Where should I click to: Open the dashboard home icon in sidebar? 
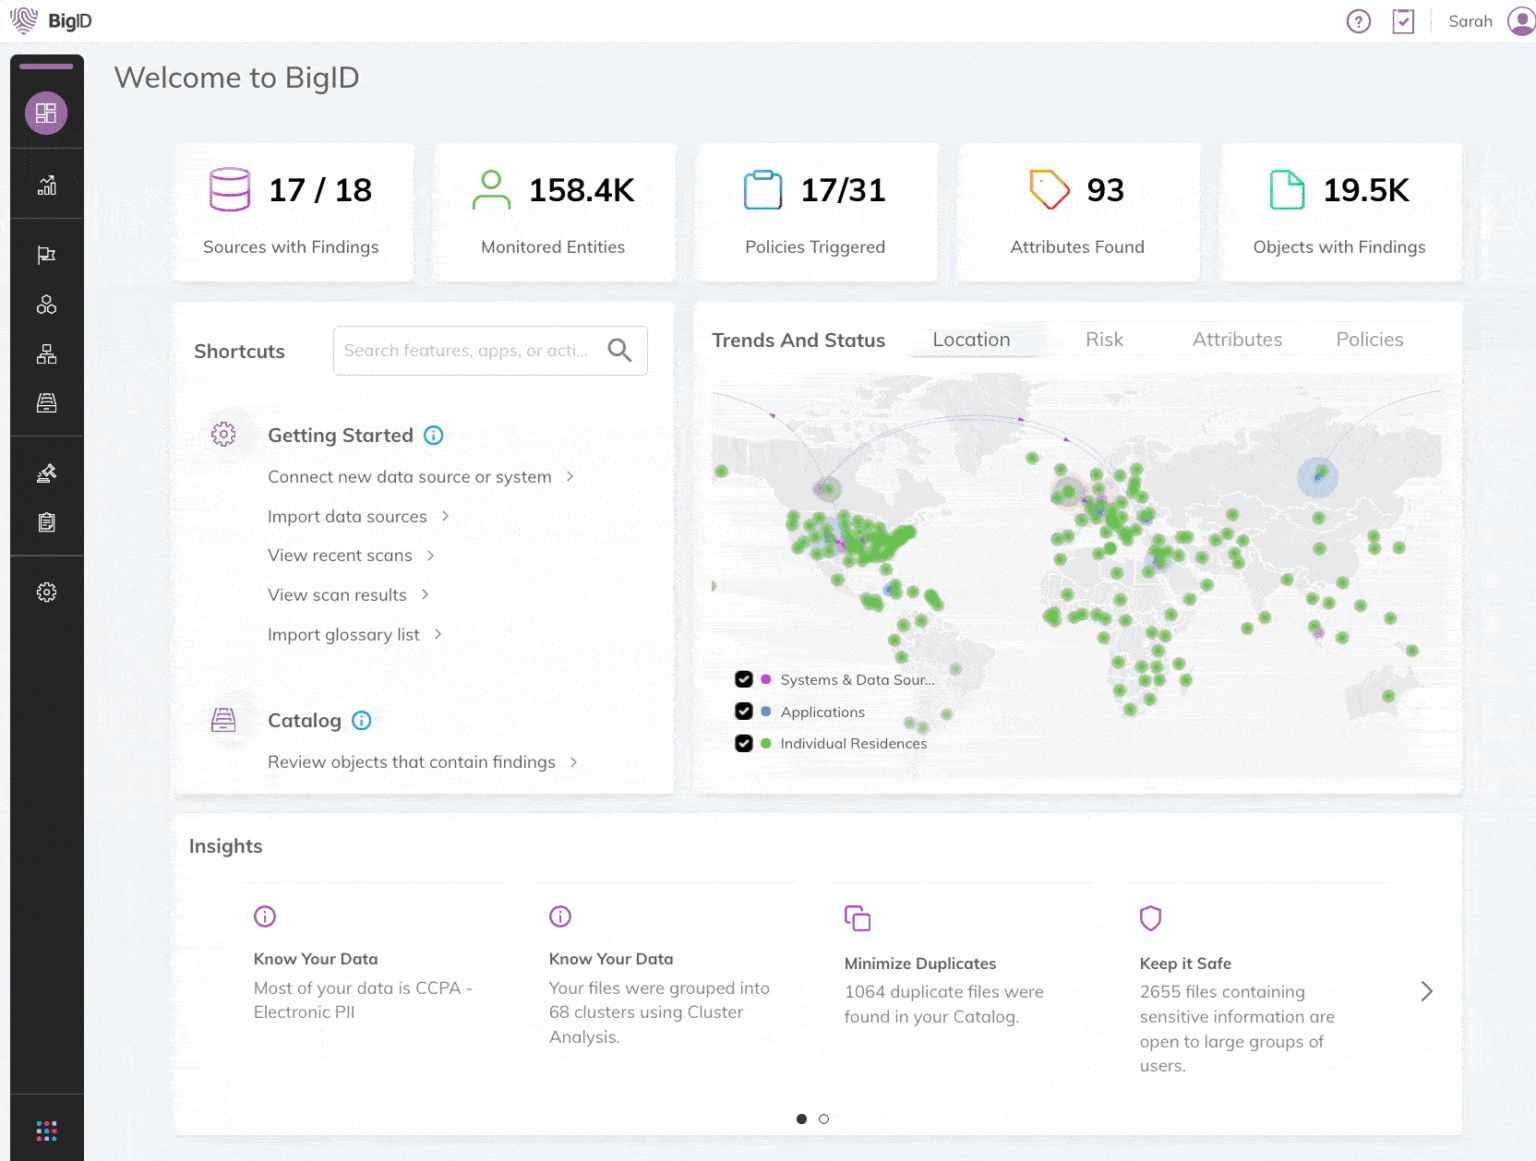46,113
